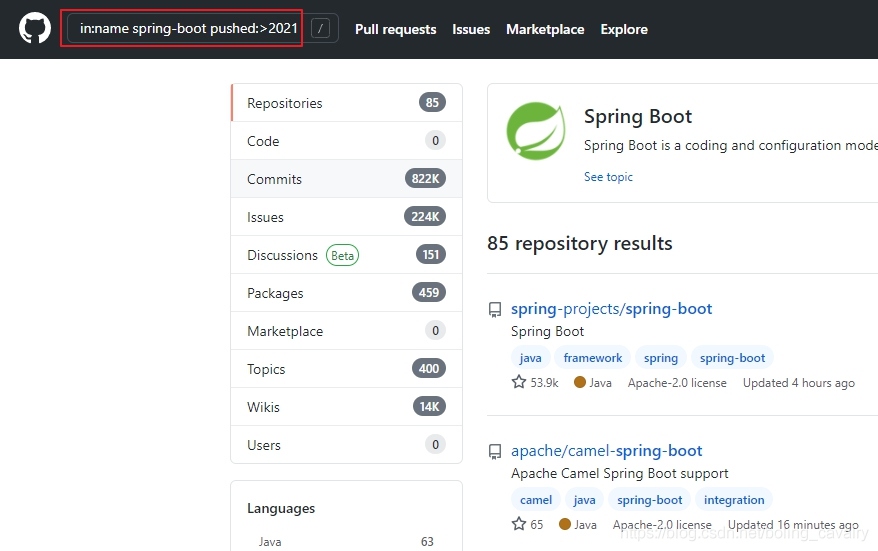Open the GitHub Octocat home logo
Screen dimensions: 878x551
[35, 28]
